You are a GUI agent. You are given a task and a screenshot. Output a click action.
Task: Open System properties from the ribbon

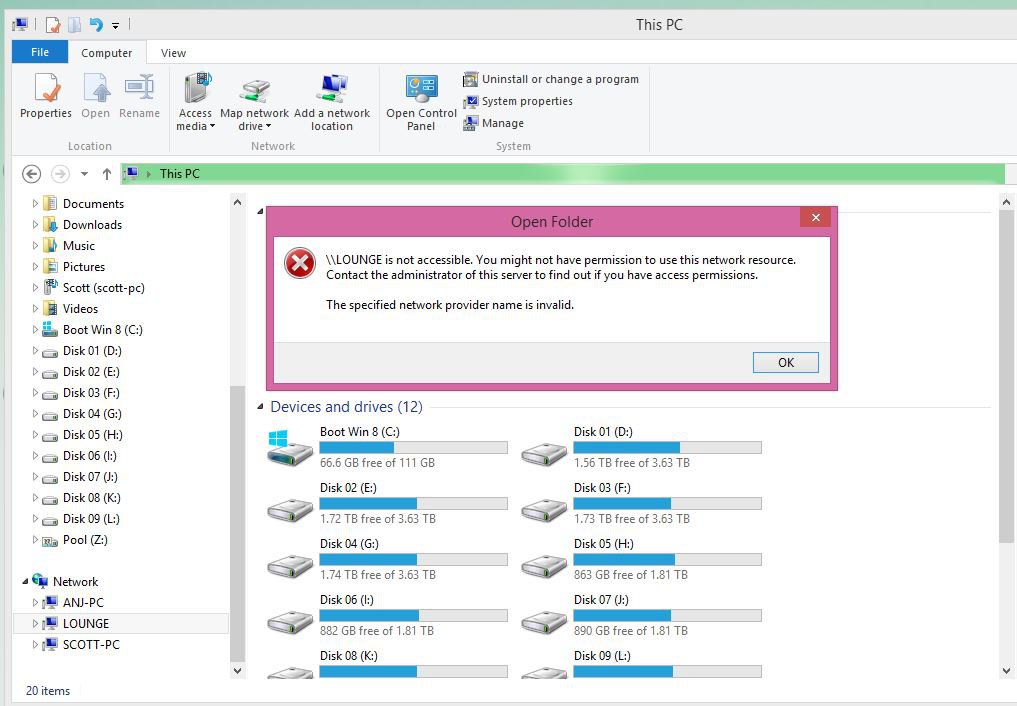[x=518, y=101]
